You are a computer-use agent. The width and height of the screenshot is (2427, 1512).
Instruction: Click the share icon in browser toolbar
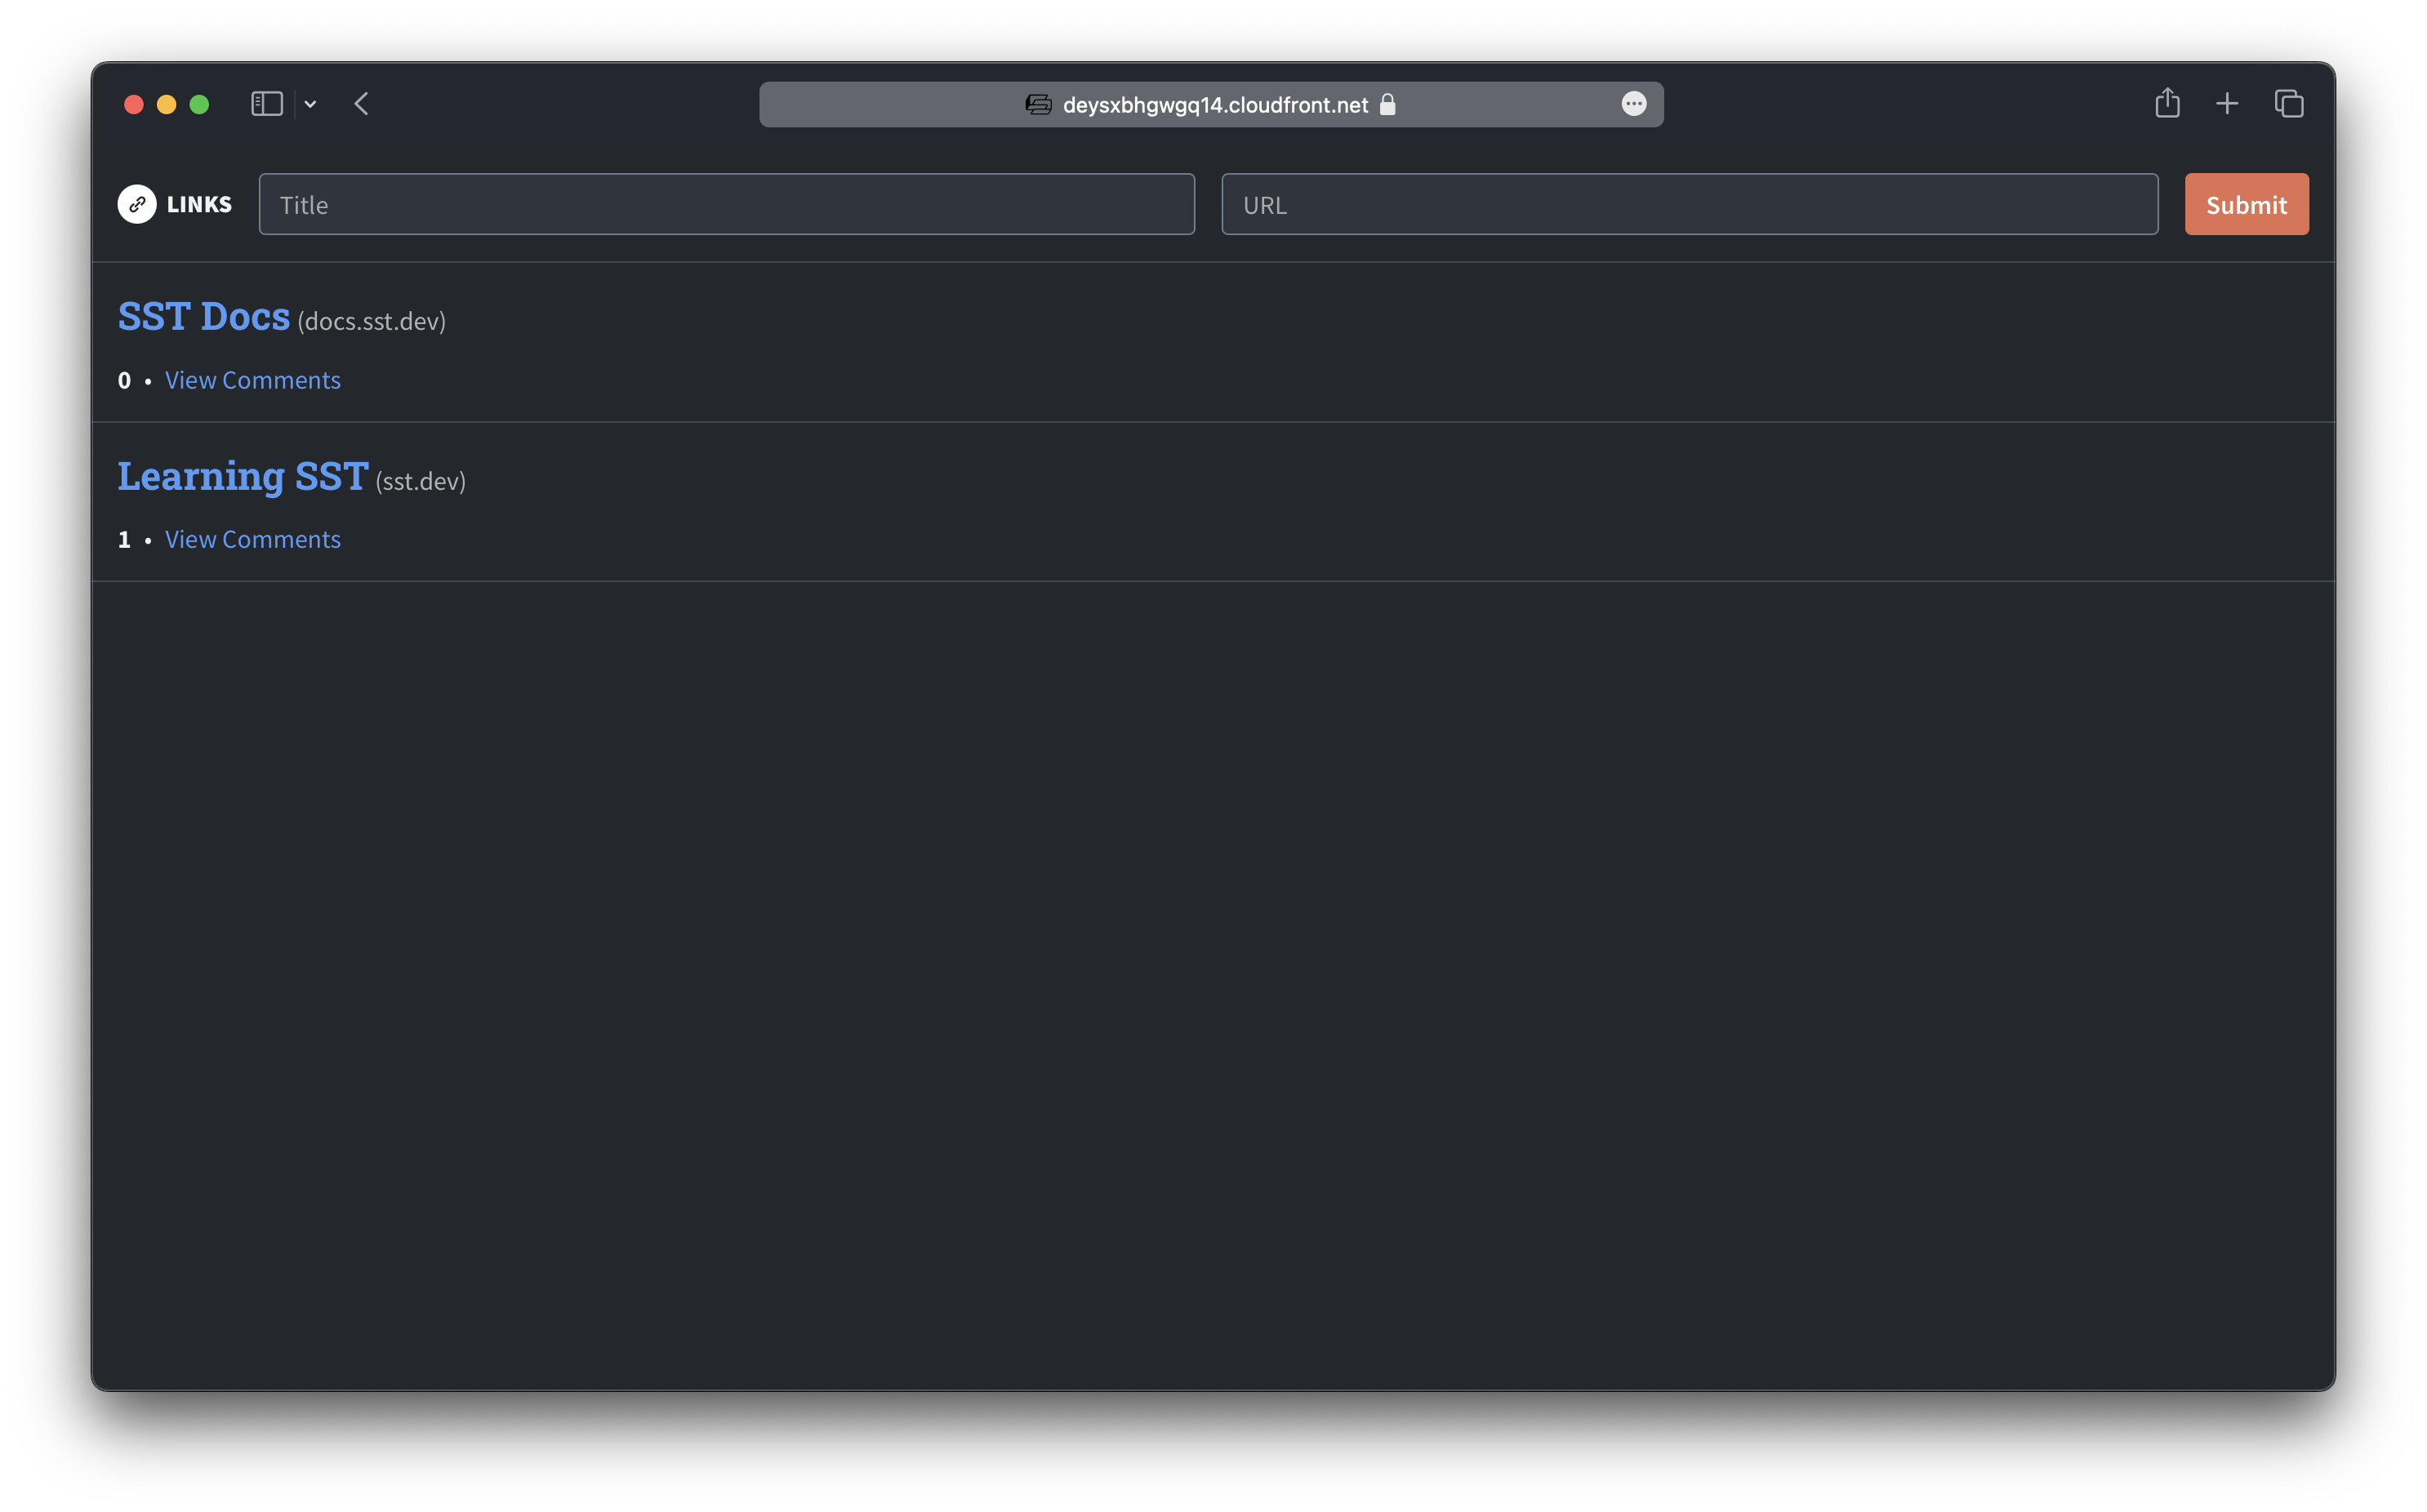pos(2167,103)
